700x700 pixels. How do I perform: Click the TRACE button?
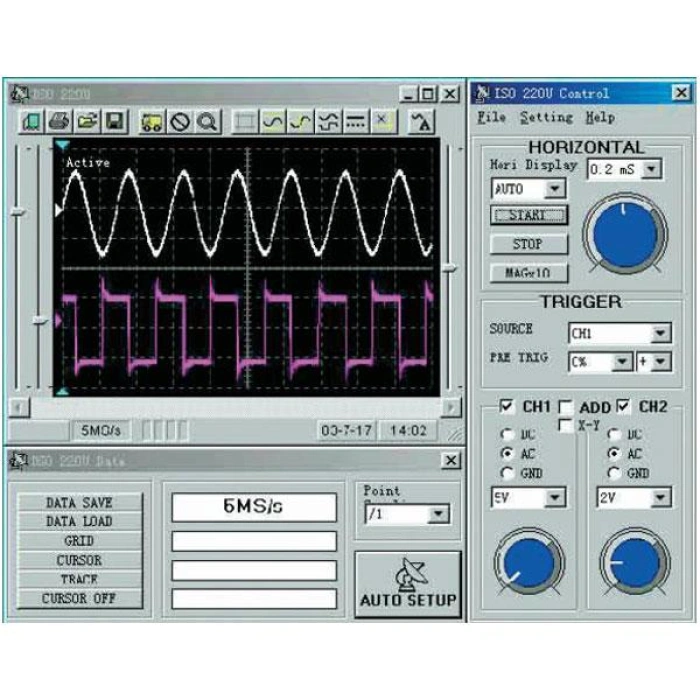[x=80, y=579]
